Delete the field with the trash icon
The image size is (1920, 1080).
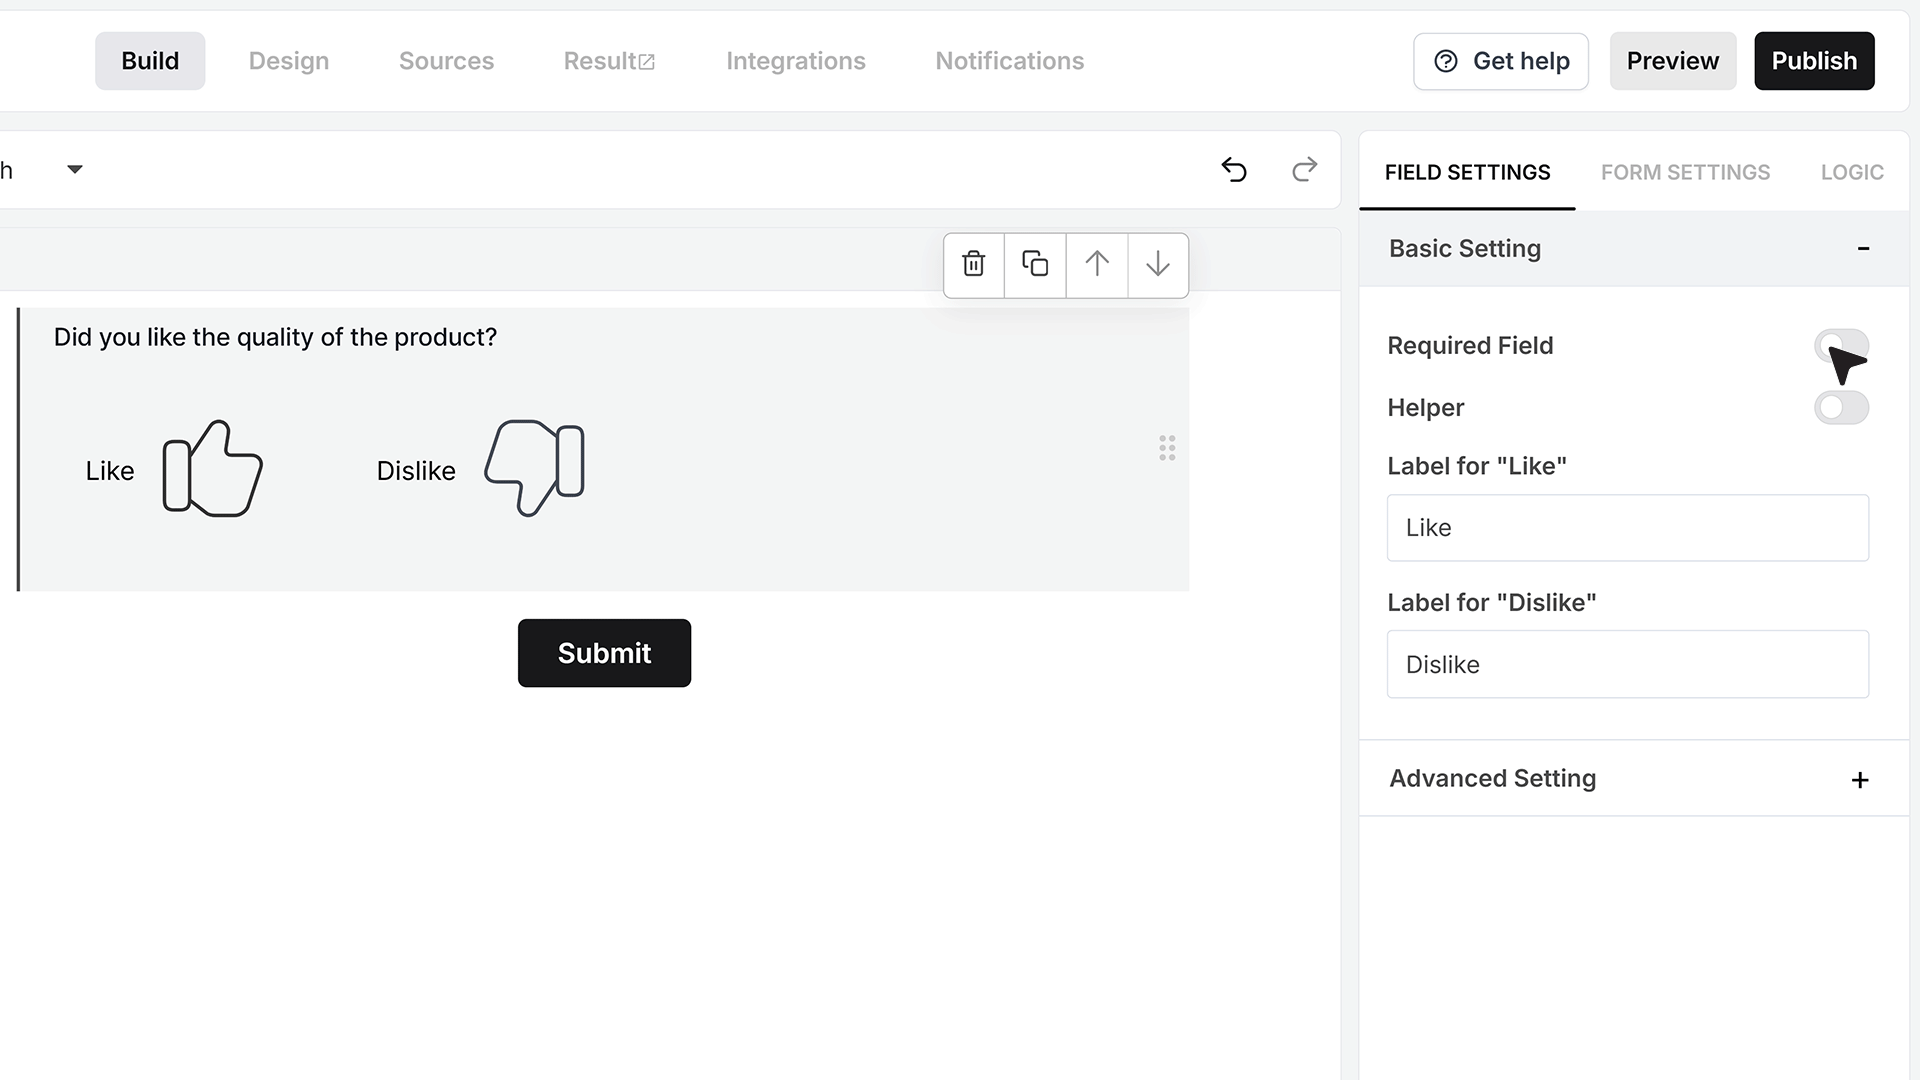point(974,265)
